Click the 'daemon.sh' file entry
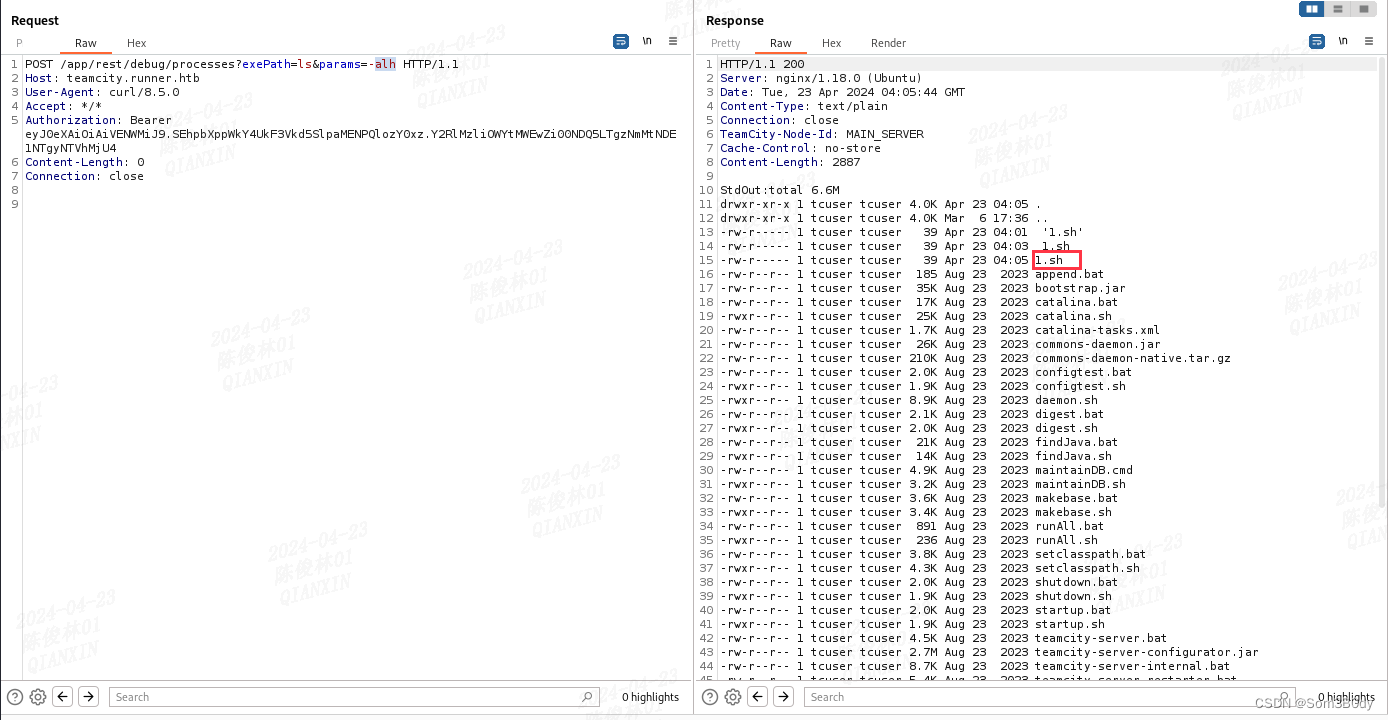Screen dimensions: 1388x720 (x=1066, y=400)
